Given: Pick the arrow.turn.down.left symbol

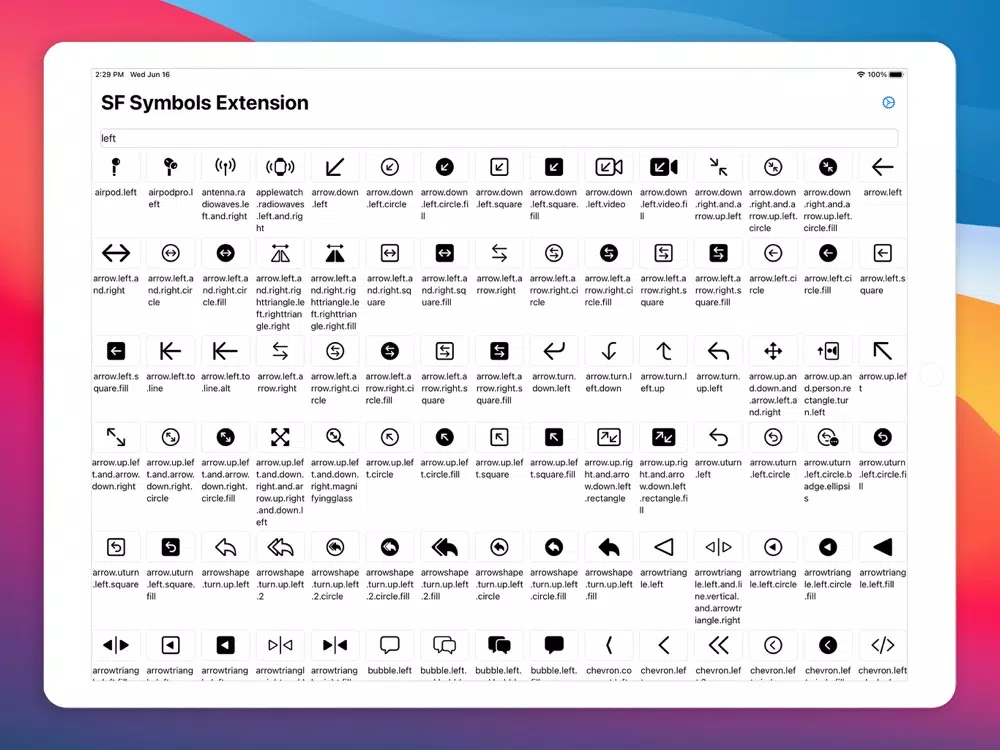Looking at the screenshot, I should pyautogui.click(x=554, y=351).
